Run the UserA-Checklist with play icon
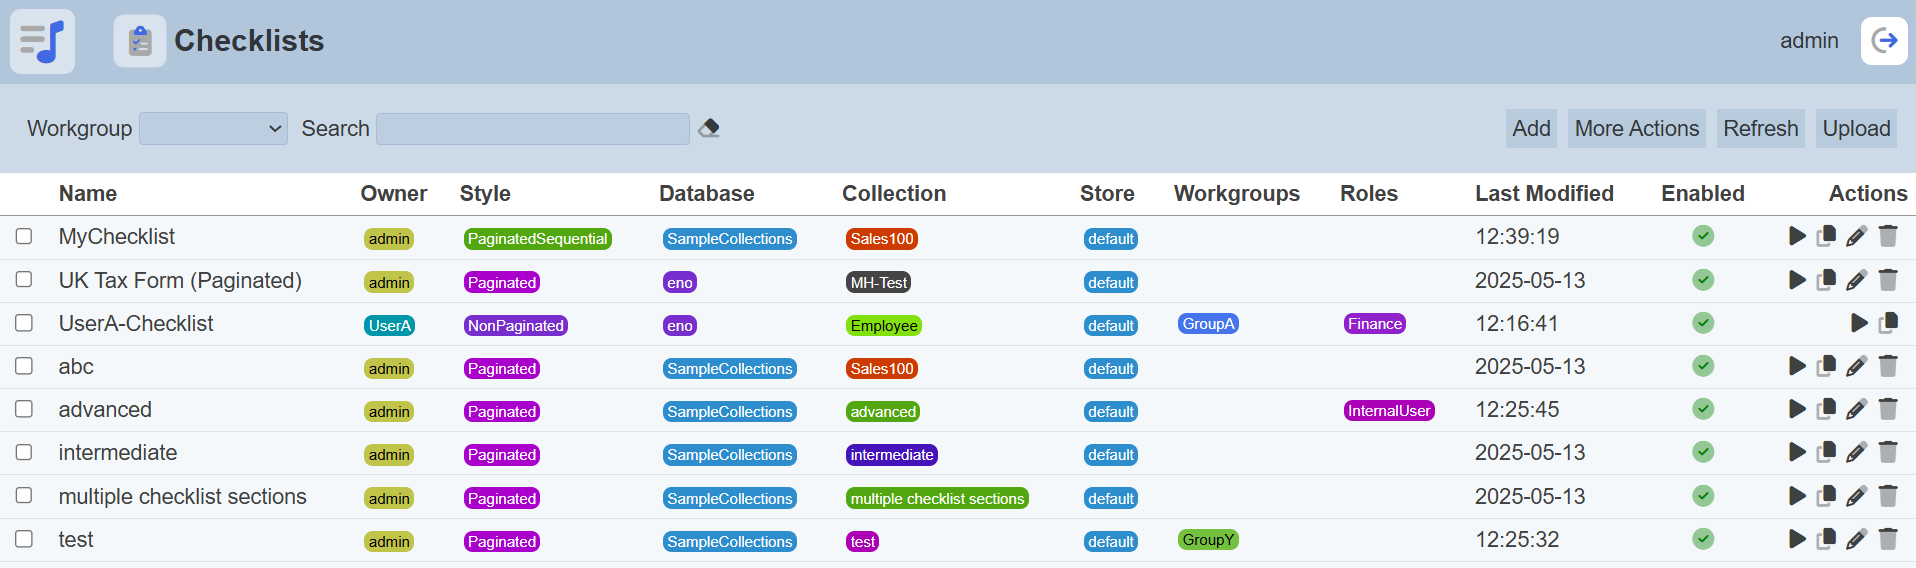This screenshot has width=1916, height=568. pyautogui.click(x=1859, y=323)
